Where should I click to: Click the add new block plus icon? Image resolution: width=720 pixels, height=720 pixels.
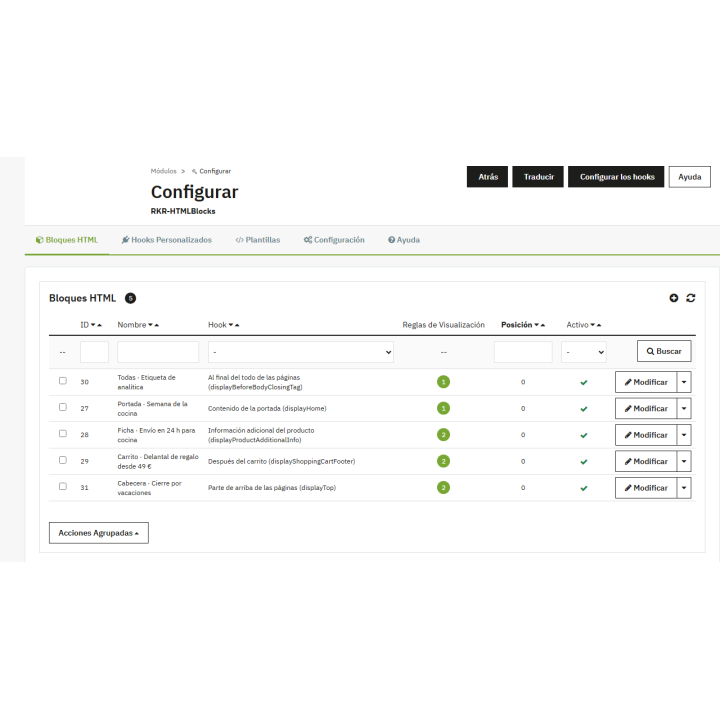tap(673, 298)
